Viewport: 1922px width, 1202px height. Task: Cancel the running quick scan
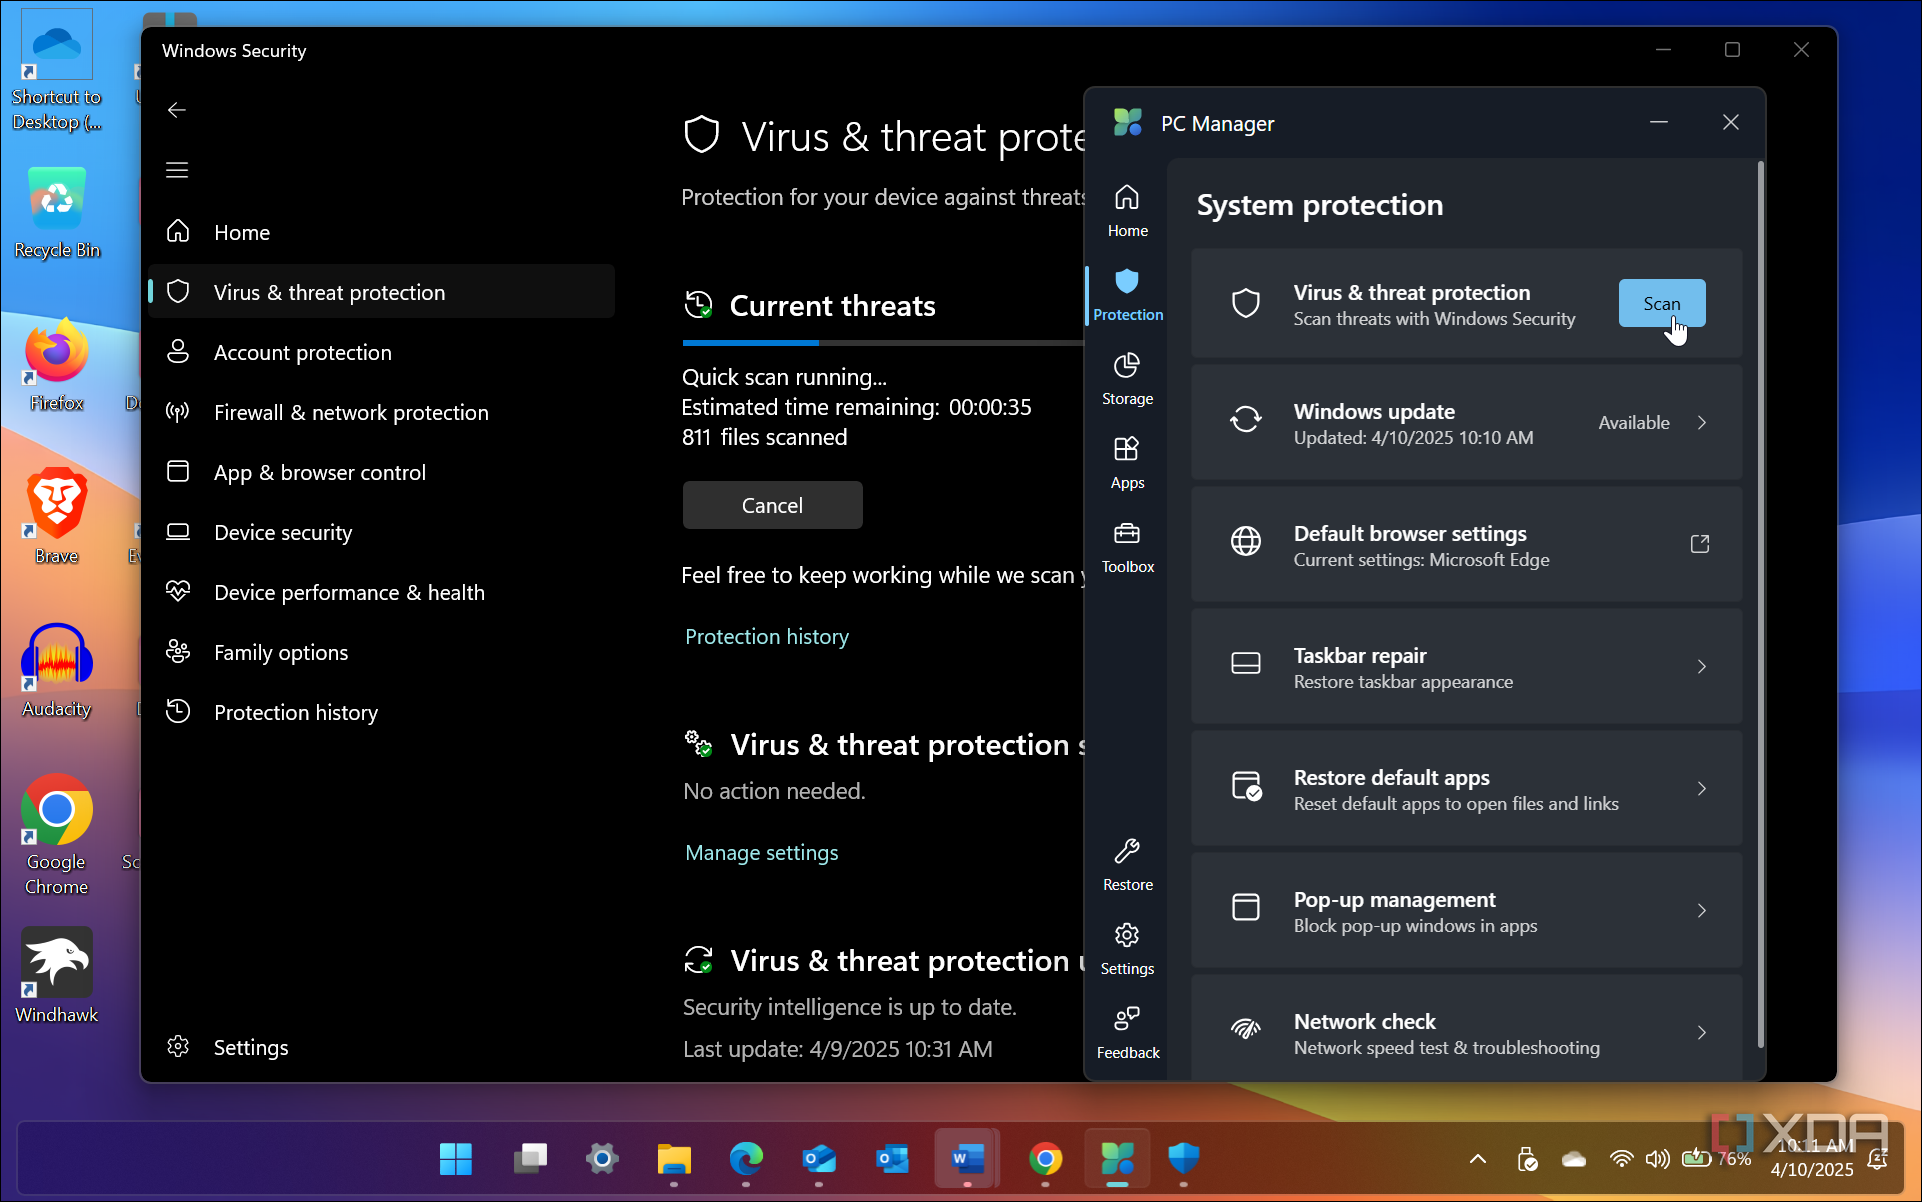click(772, 505)
